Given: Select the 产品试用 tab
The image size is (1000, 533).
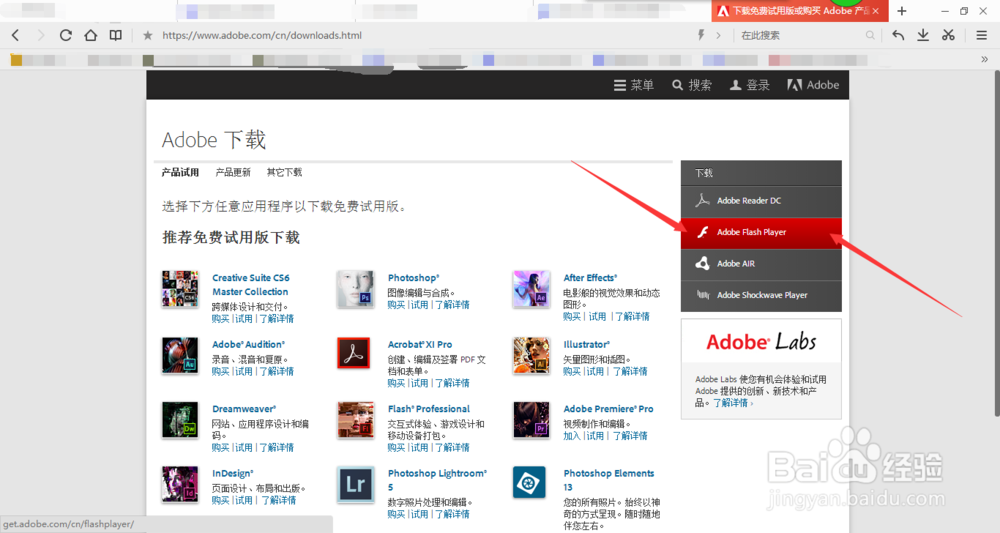Looking at the screenshot, I should pos(180,172).
